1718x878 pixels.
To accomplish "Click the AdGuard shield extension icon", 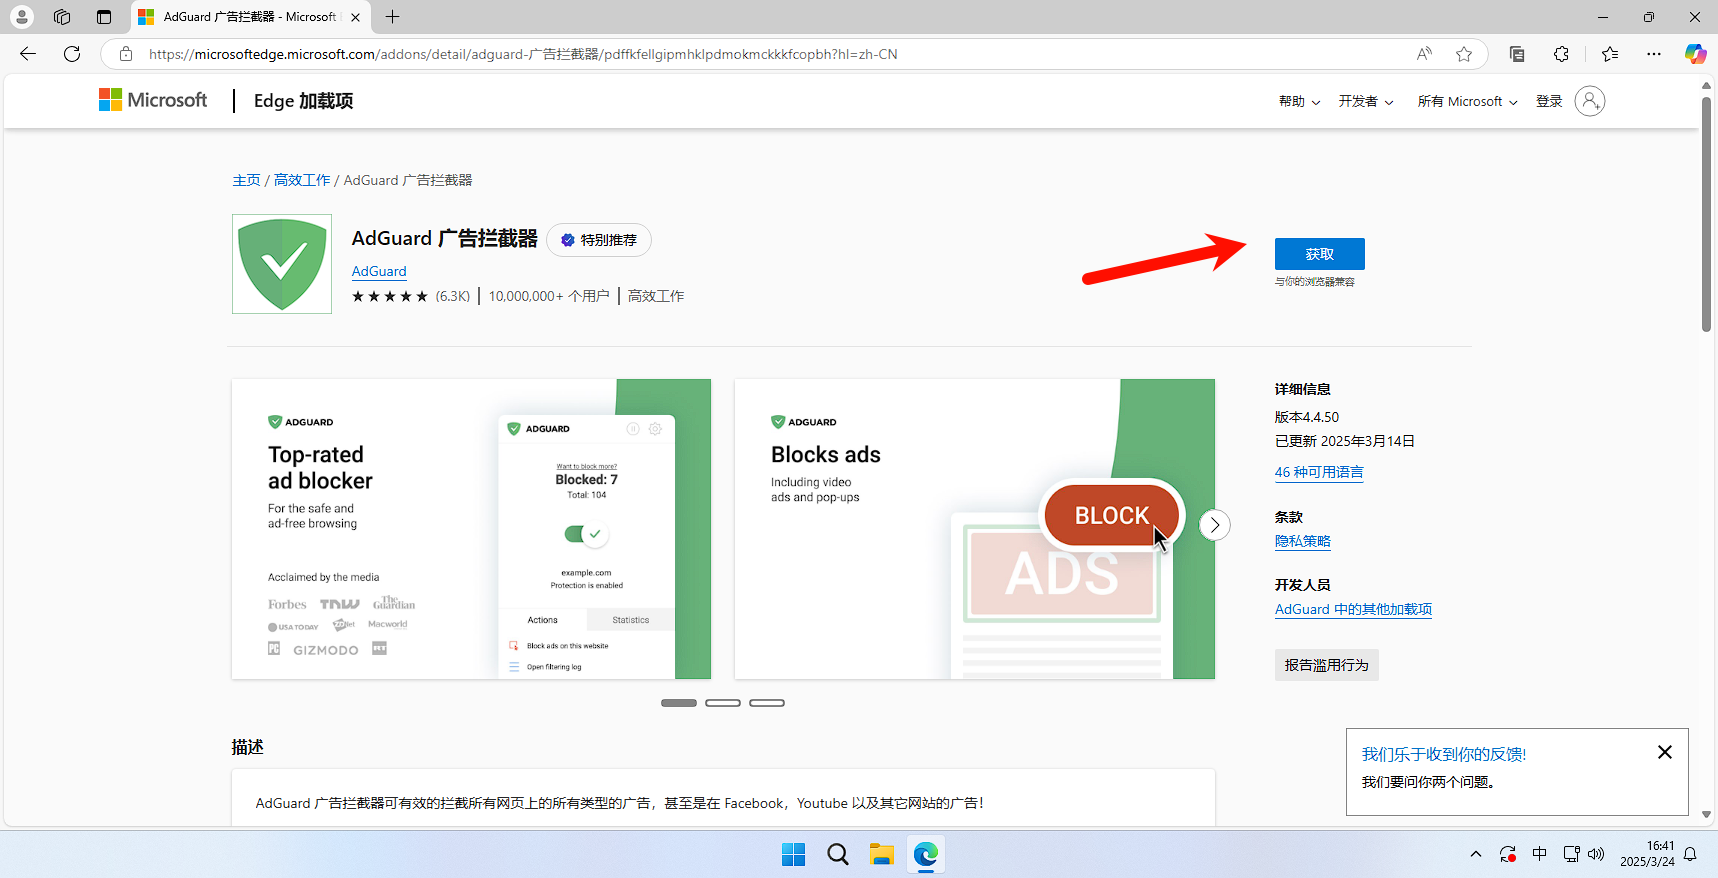I will tap(282, 264).
